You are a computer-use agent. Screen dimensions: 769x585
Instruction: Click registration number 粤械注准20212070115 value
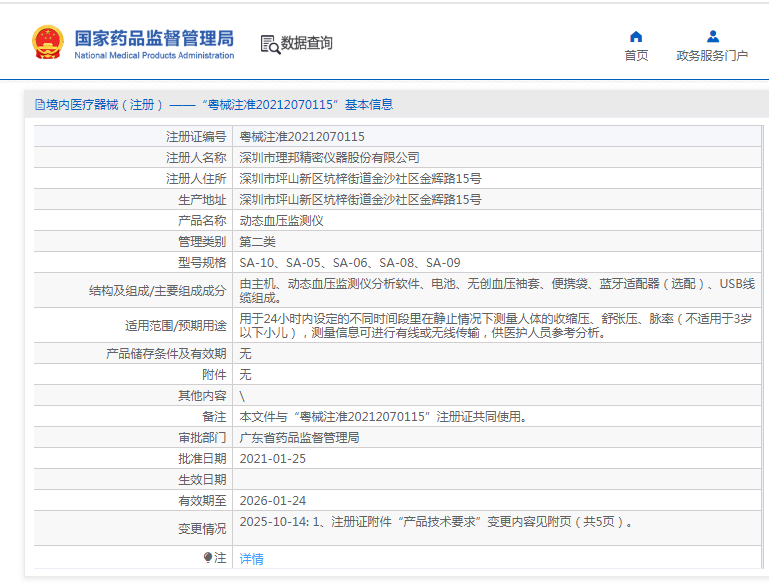coord(302,137)
